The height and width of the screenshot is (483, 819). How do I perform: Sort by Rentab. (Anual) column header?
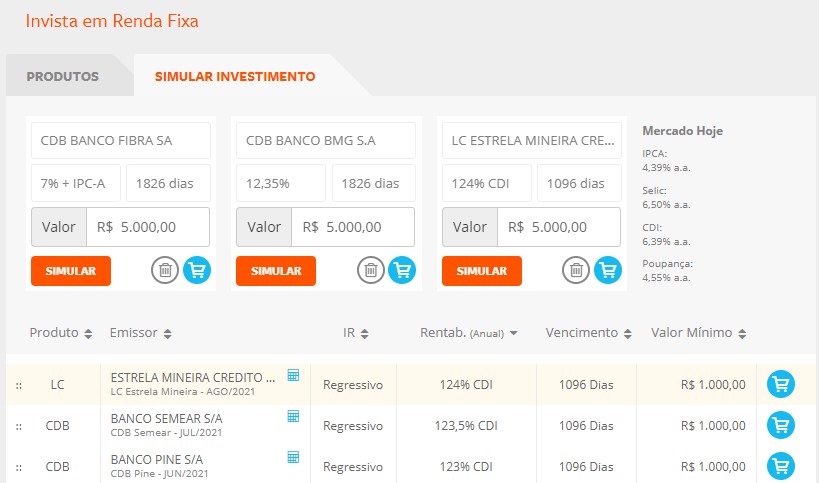click(468, 333)
